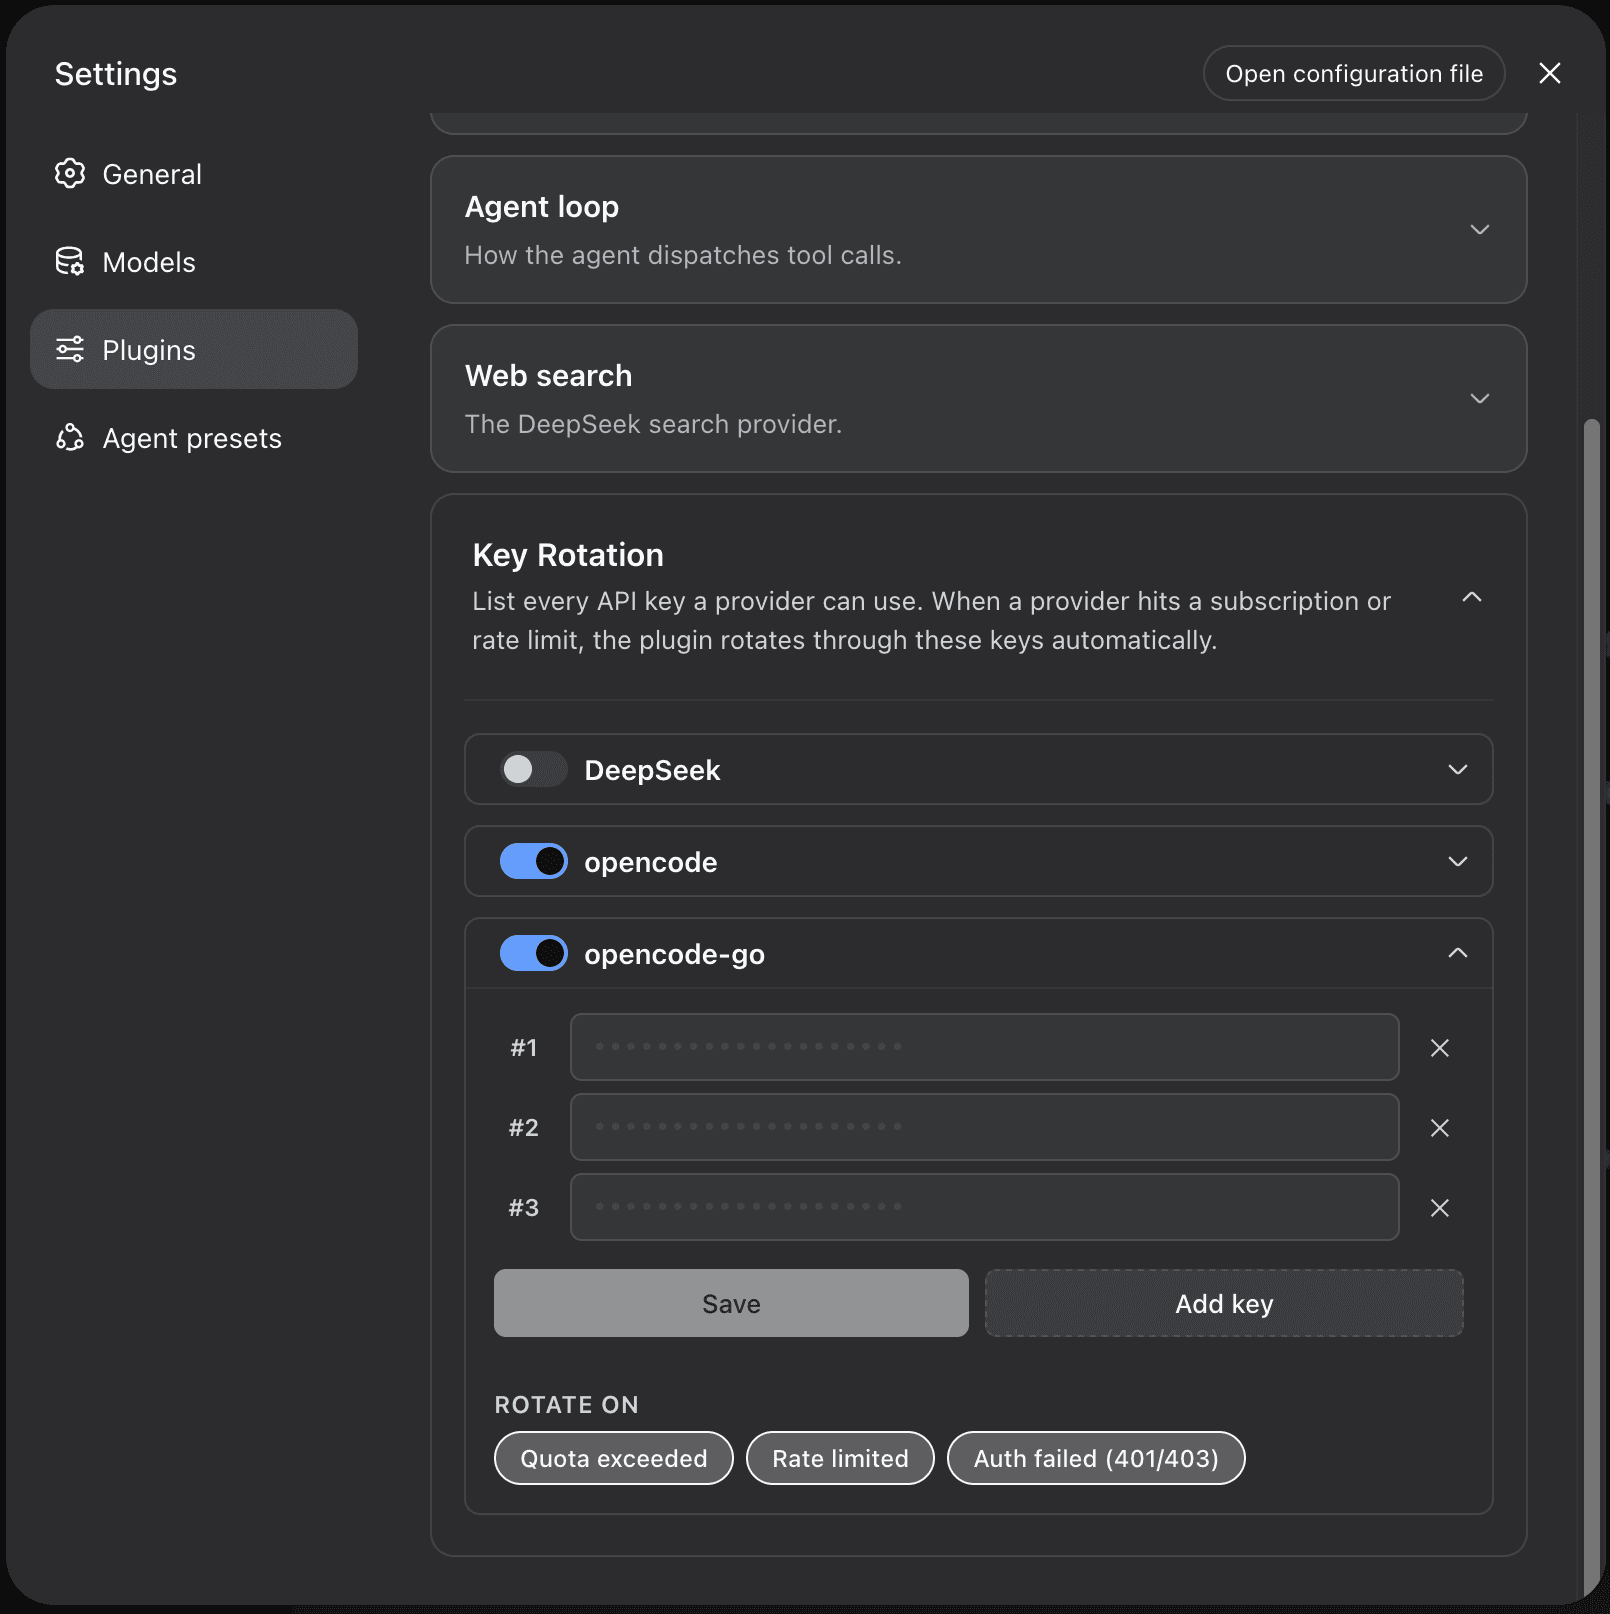Click the Save button
This screenshot has height=1614, width=1610.
731,1303
